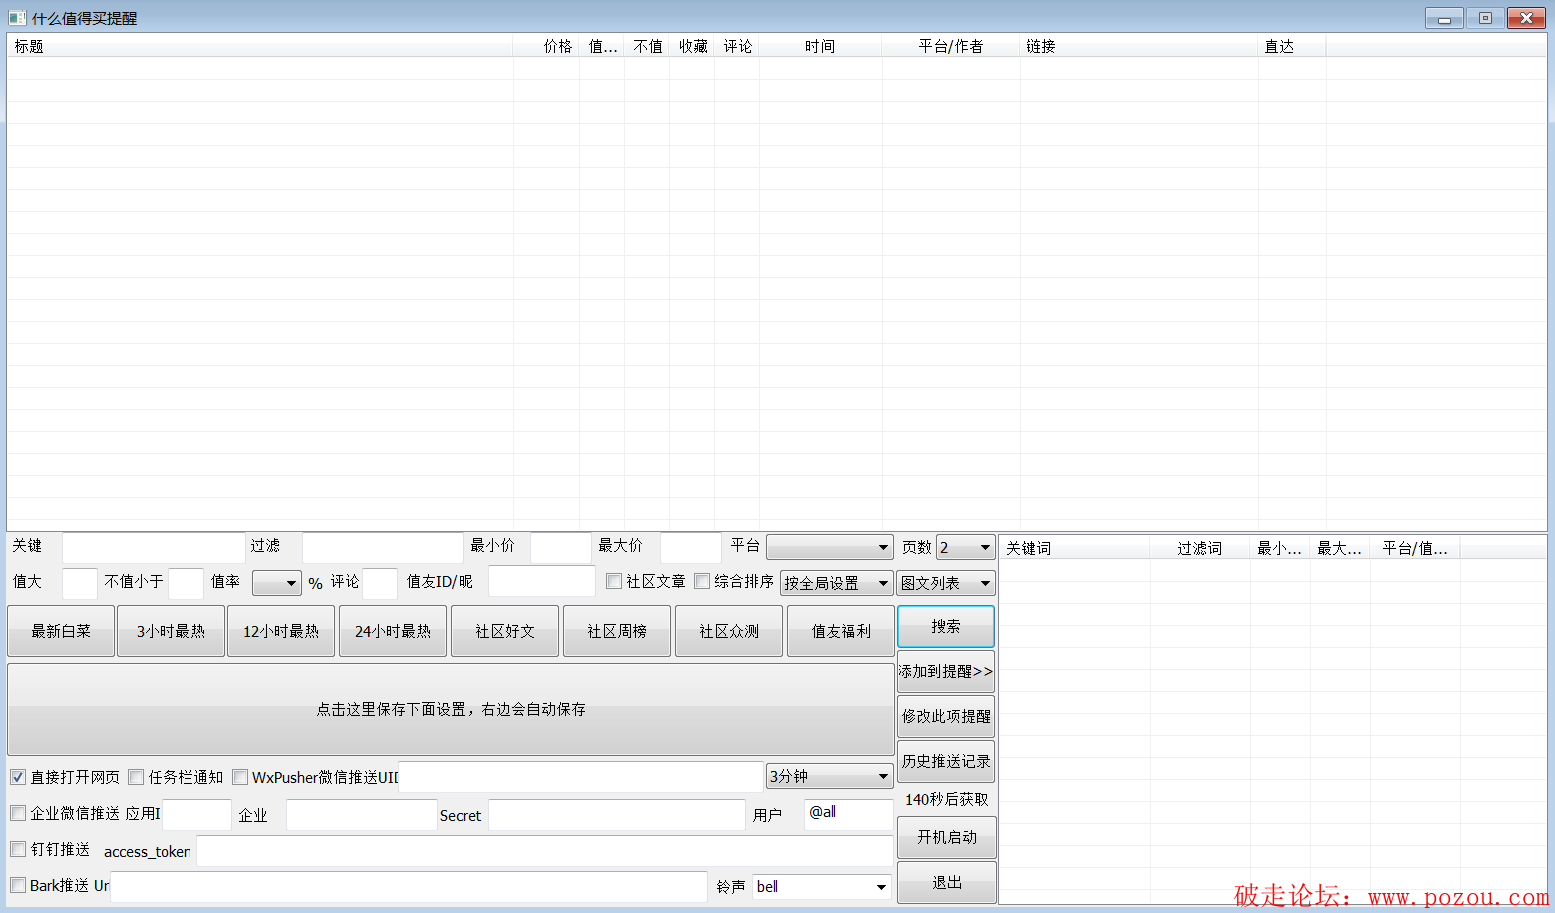Toggle the 综合排序 checkbox
The width and height of the screenshot is (1555, 913).
click(x=702, y=581)
